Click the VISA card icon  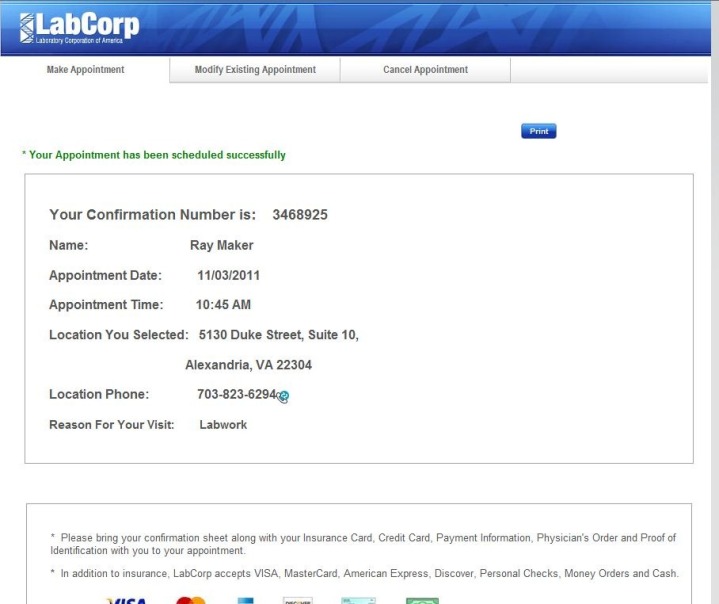pyautogui.click(x=126, y=600)
